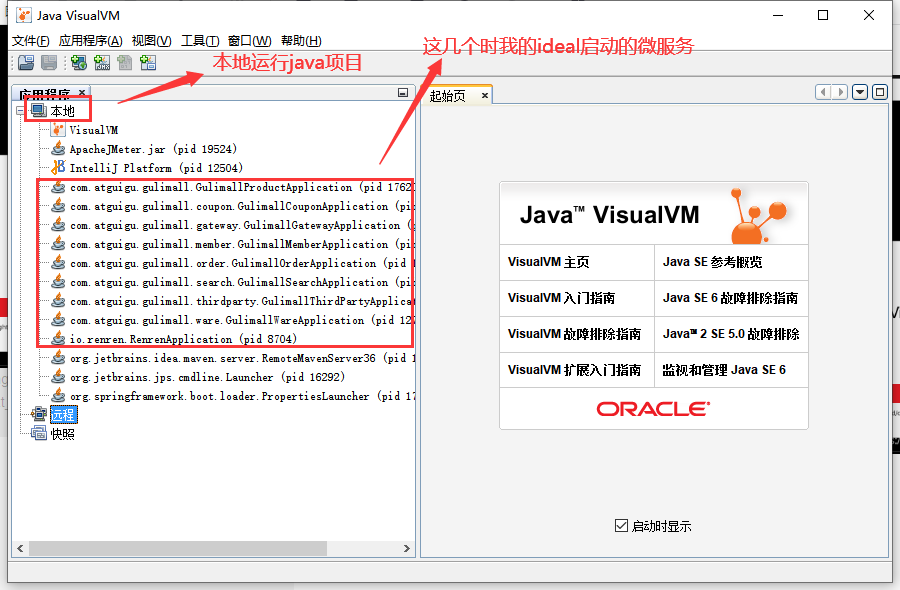Screen dimensions: 900x590
Task: Collapse the 应用程序 panel via its minimize control
Action: (403, 92)
